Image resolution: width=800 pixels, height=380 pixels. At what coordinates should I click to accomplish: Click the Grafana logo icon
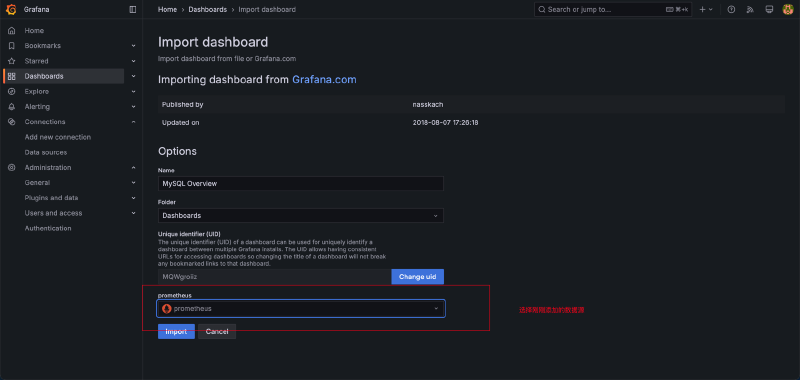[11, 9]
